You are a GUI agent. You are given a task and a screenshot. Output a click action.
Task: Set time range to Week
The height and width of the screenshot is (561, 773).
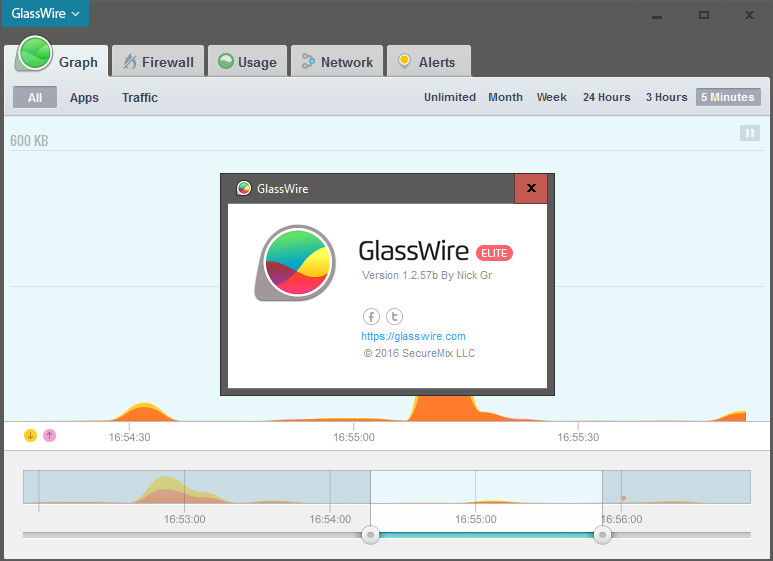click(552, 97)
